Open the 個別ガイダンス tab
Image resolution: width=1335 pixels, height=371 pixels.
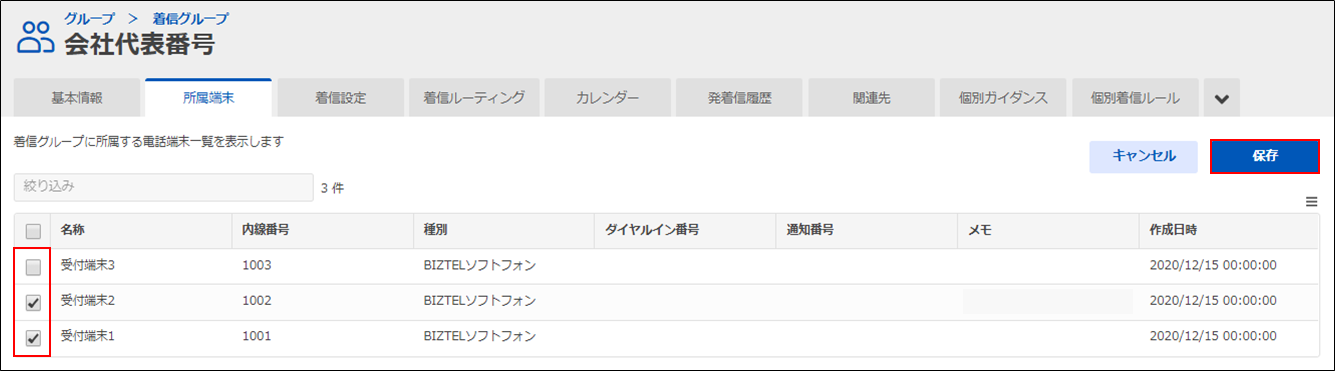1003,98
